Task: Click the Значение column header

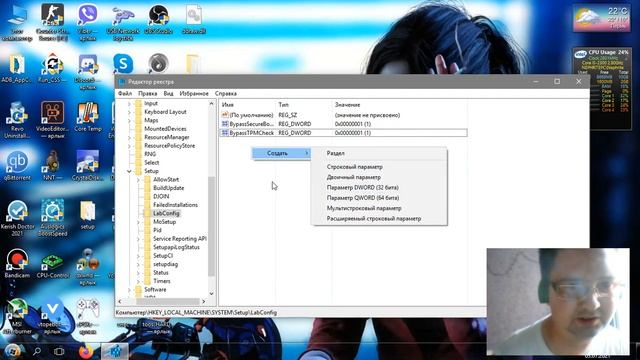Action: (399, 105)
